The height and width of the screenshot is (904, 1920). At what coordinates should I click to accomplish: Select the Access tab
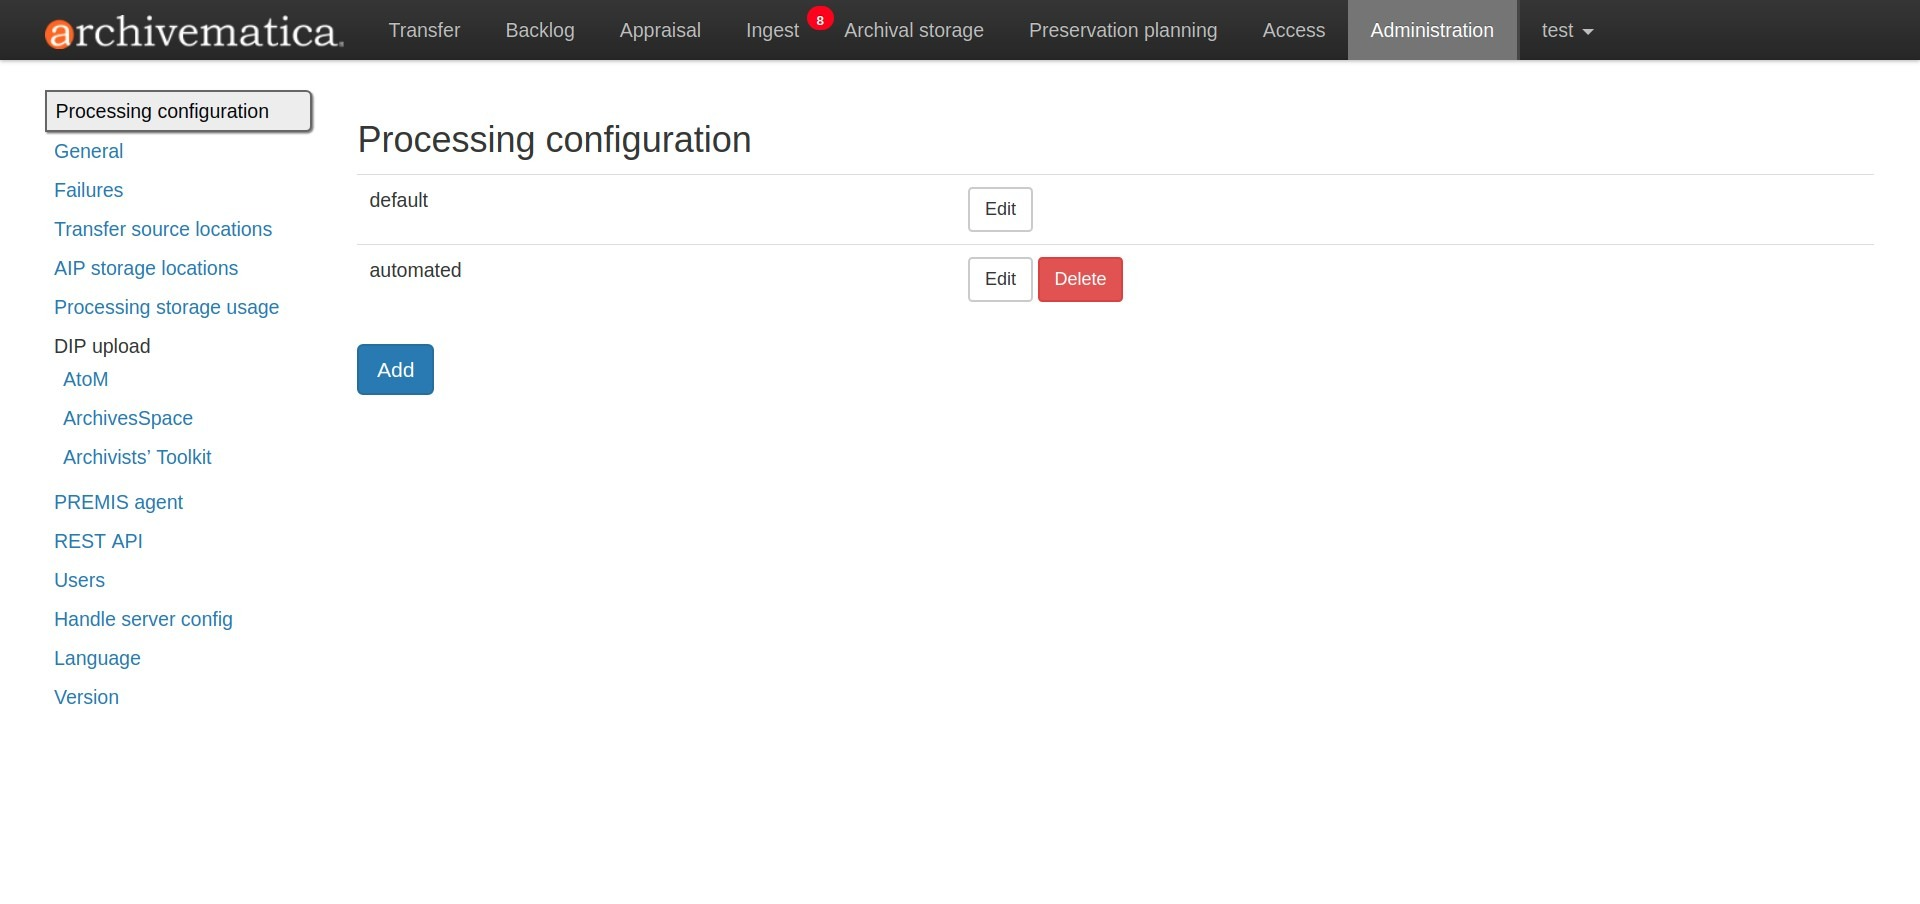(x=1293, y=31)
